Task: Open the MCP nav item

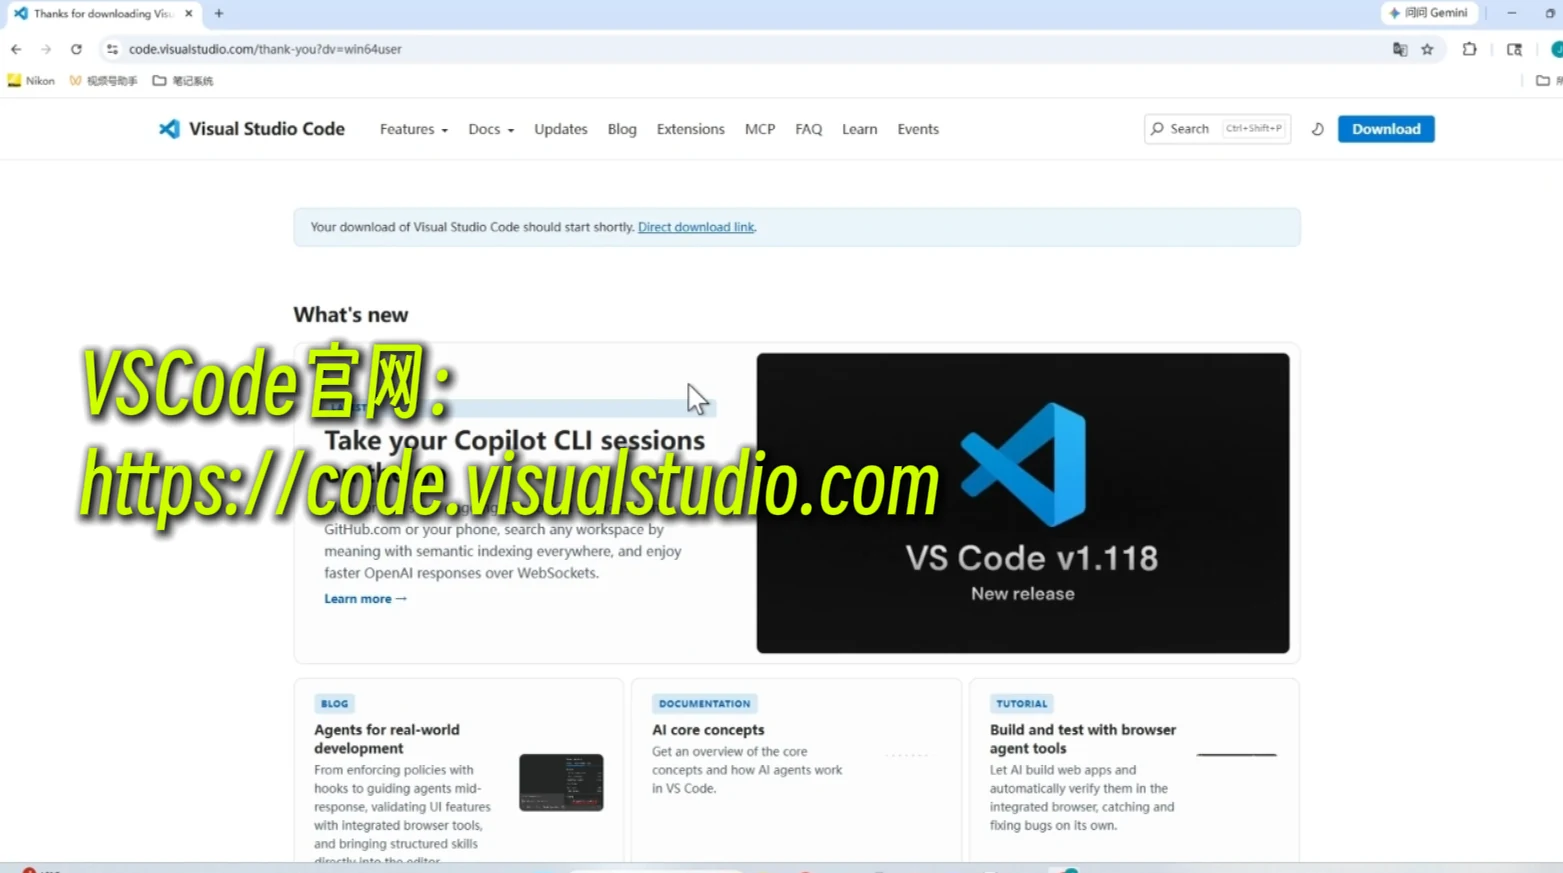Action: (x=760, y=129)
